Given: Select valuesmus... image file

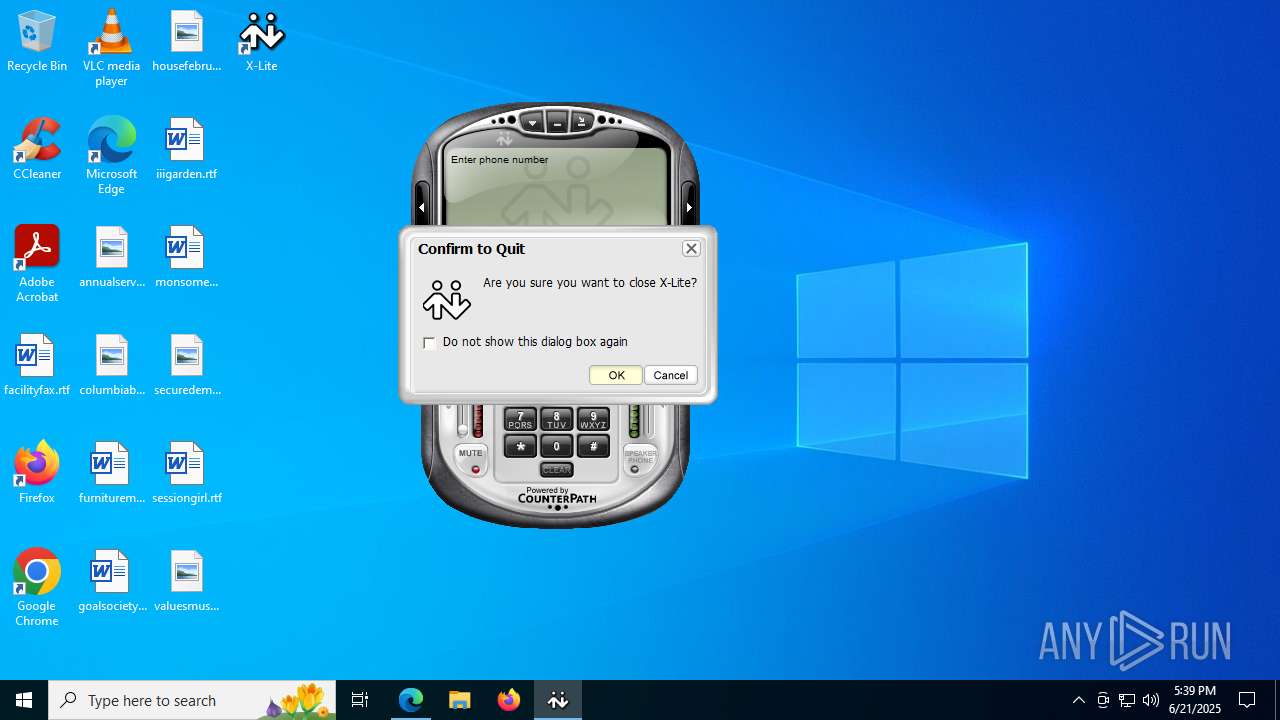Looking at the screenshot, I should [x=187, y=581].
